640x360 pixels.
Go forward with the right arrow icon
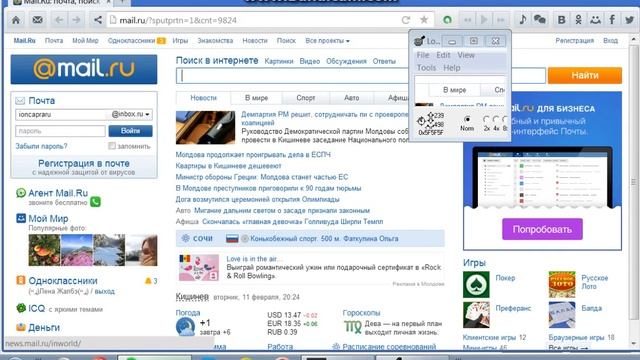[76, 20]
